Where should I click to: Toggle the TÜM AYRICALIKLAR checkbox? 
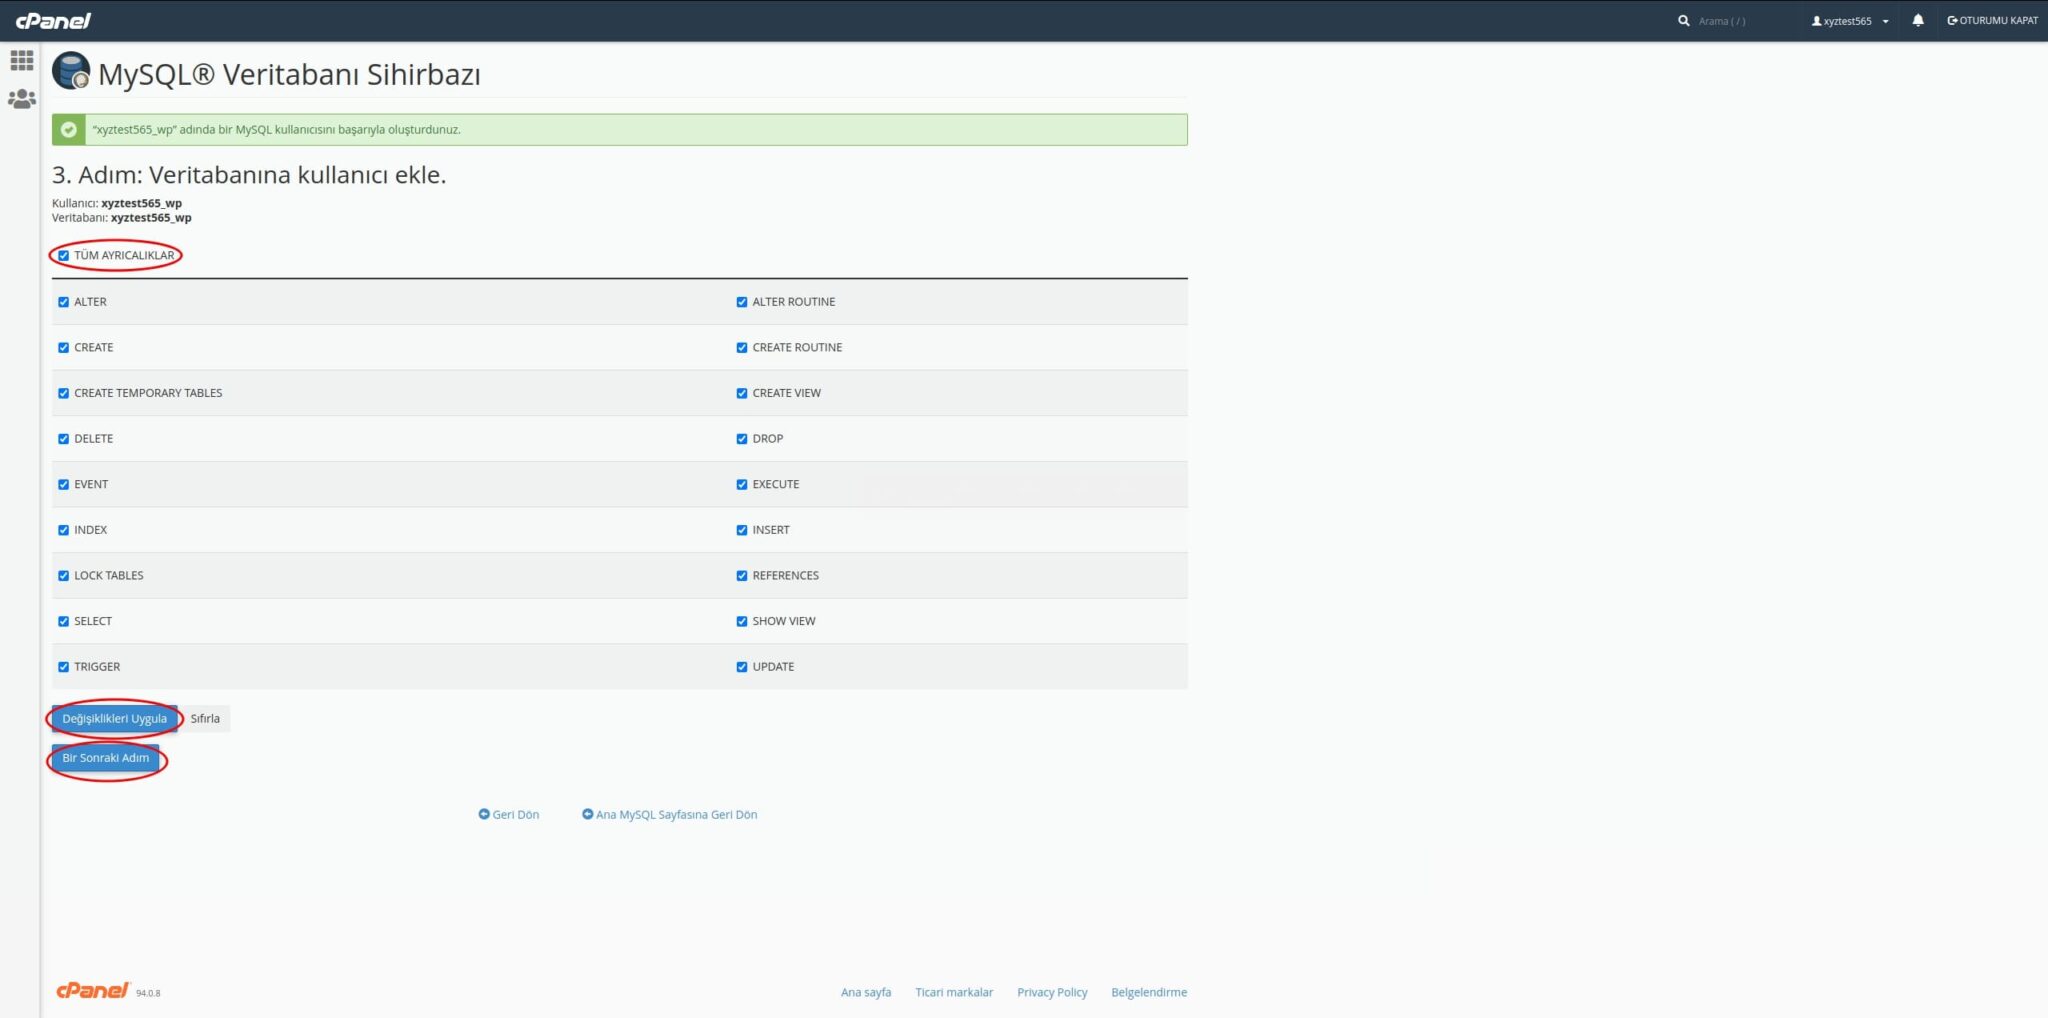pyautogui.click(x=64, y=255)
